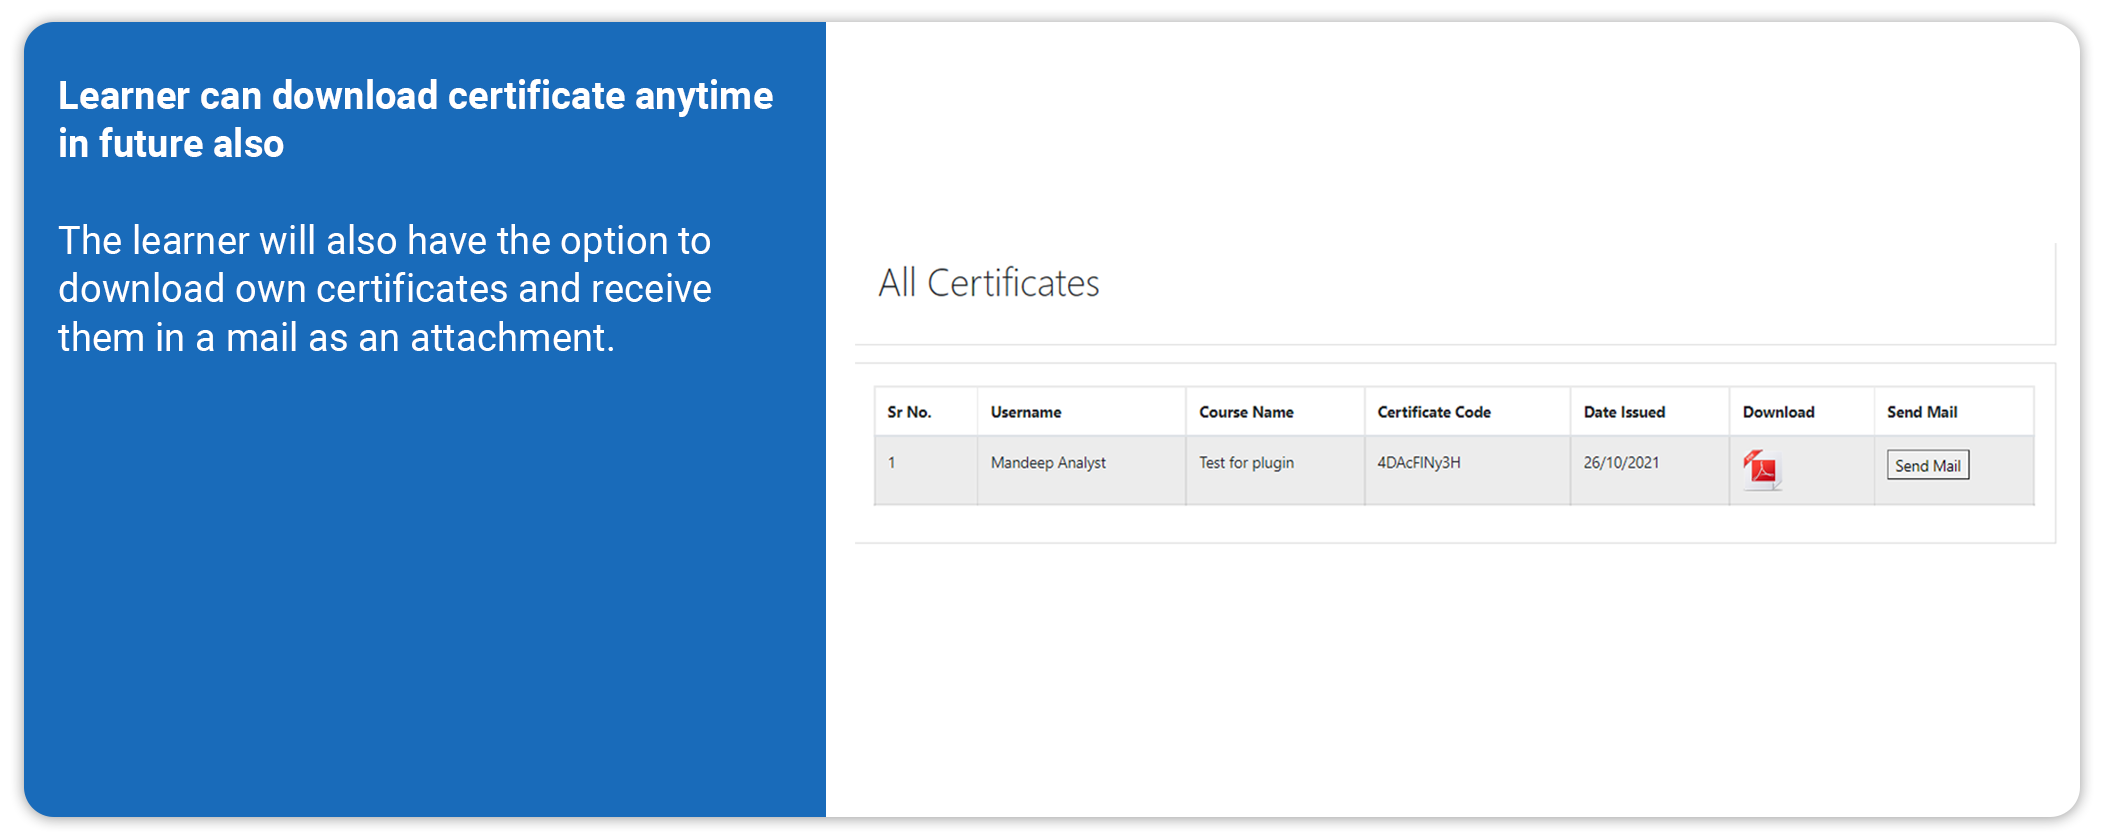
Task: Select the 26/10/2021 issue date cell
Action: [1621, 463]
